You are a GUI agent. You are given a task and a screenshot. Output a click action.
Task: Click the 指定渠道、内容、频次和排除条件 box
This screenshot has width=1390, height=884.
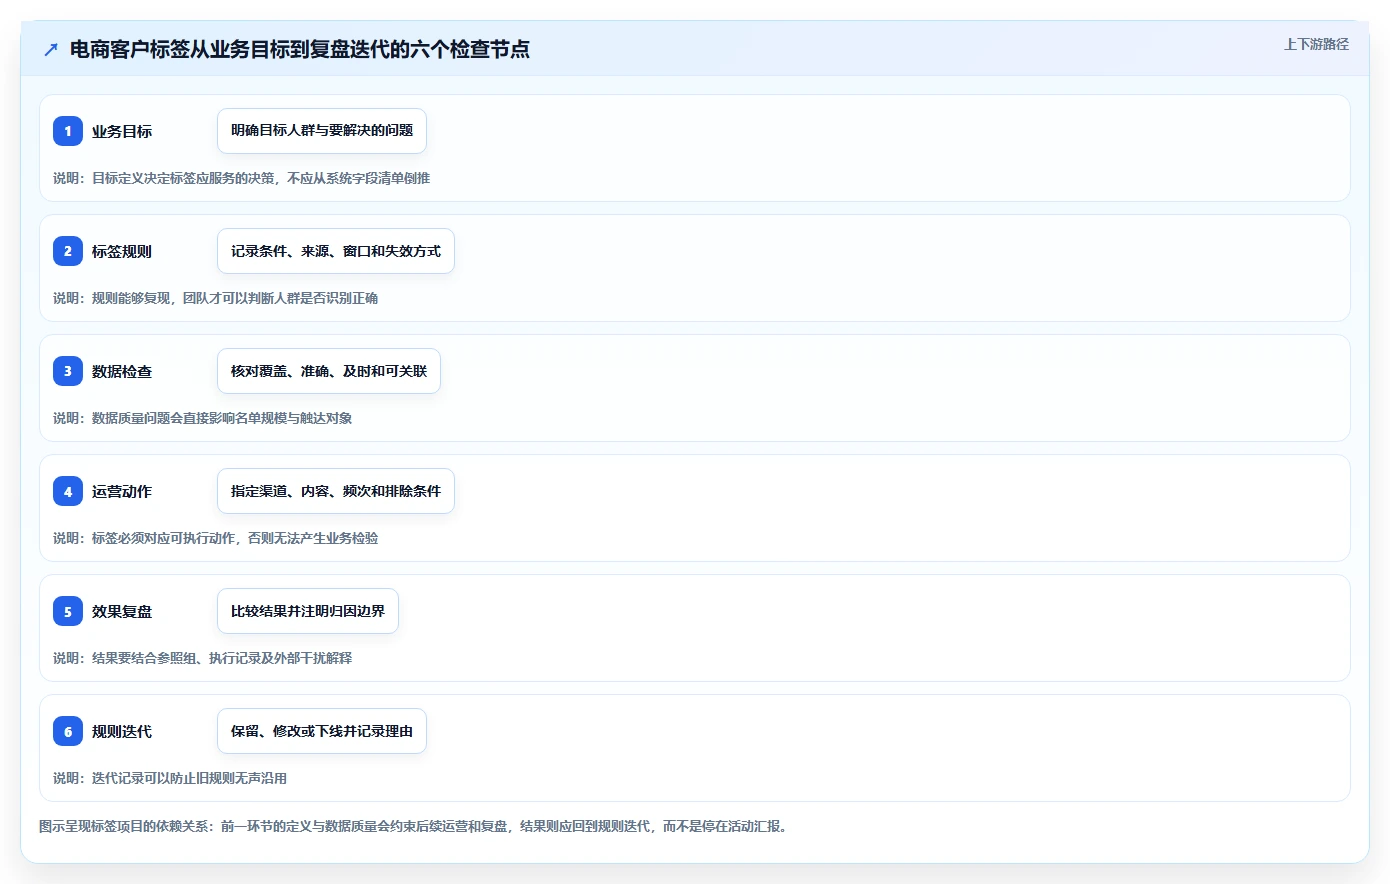tap(336, 491)
